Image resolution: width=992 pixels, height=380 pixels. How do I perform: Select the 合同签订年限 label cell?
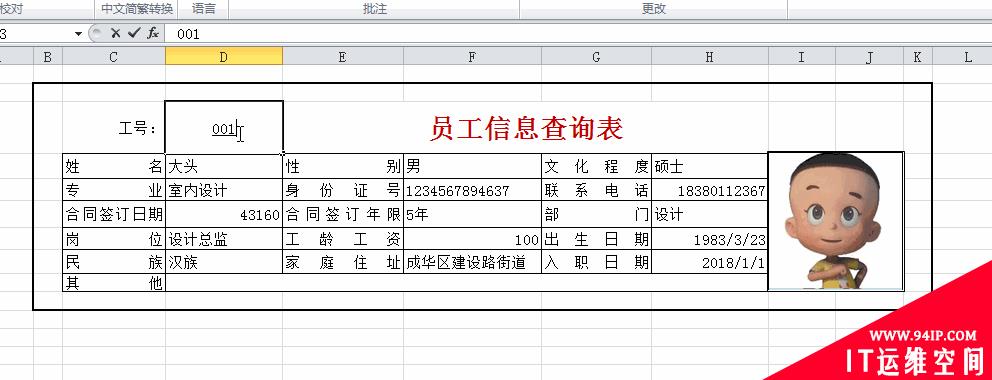pyautogui.click(x=343, y=215)
